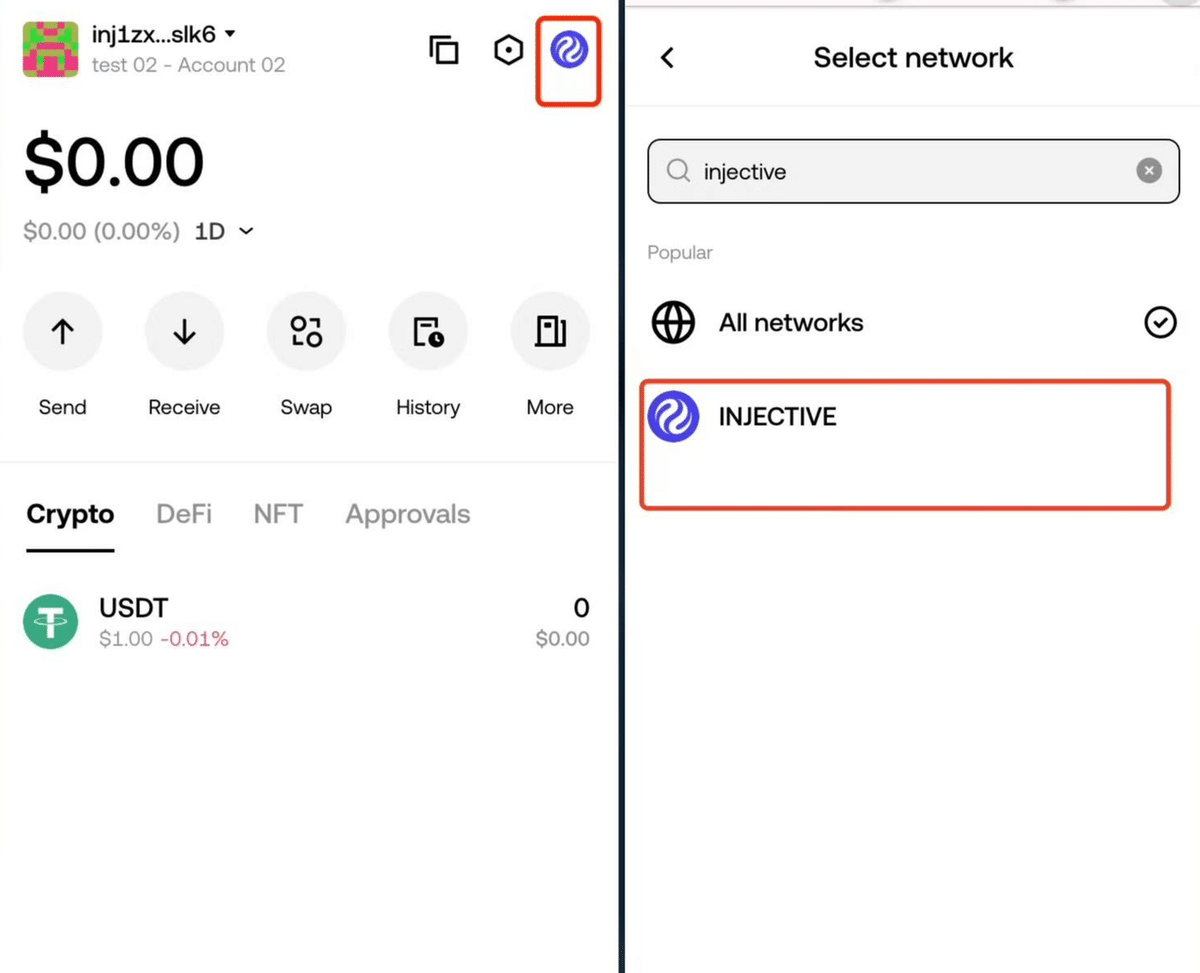1200x973 pixels.
Task: Click the network search input field
Action: [x=900, y=172]
